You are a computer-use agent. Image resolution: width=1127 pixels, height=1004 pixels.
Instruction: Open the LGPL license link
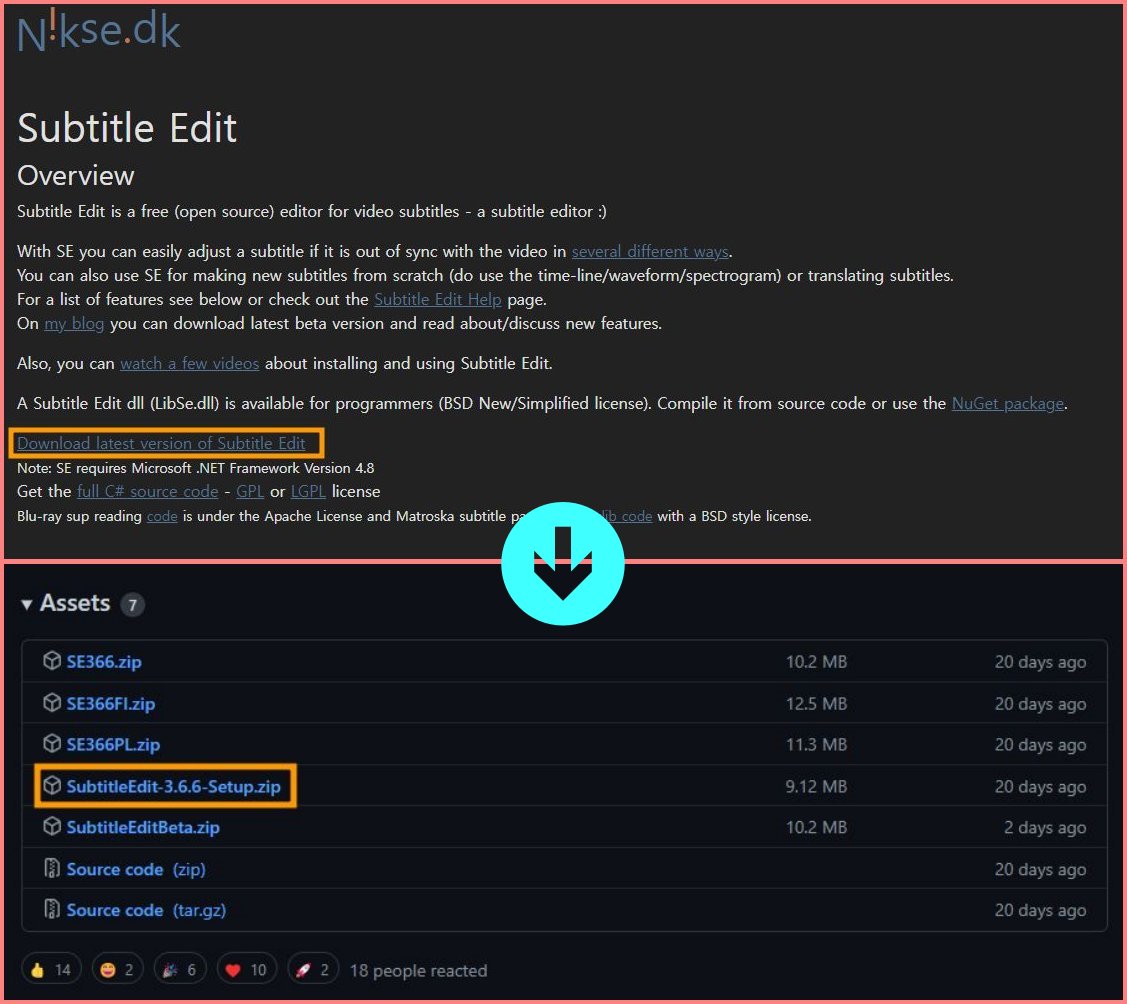point(308,492)
